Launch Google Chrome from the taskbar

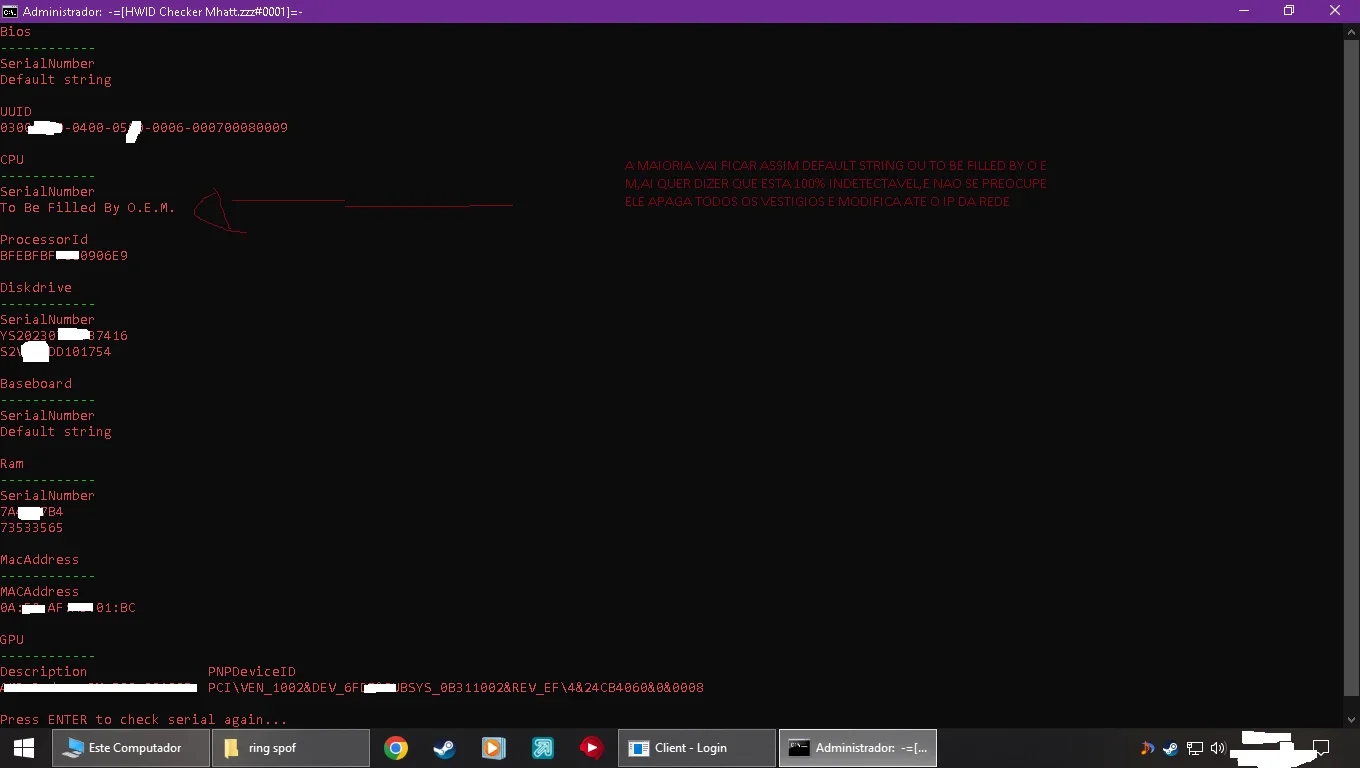(x=396, y=748)
